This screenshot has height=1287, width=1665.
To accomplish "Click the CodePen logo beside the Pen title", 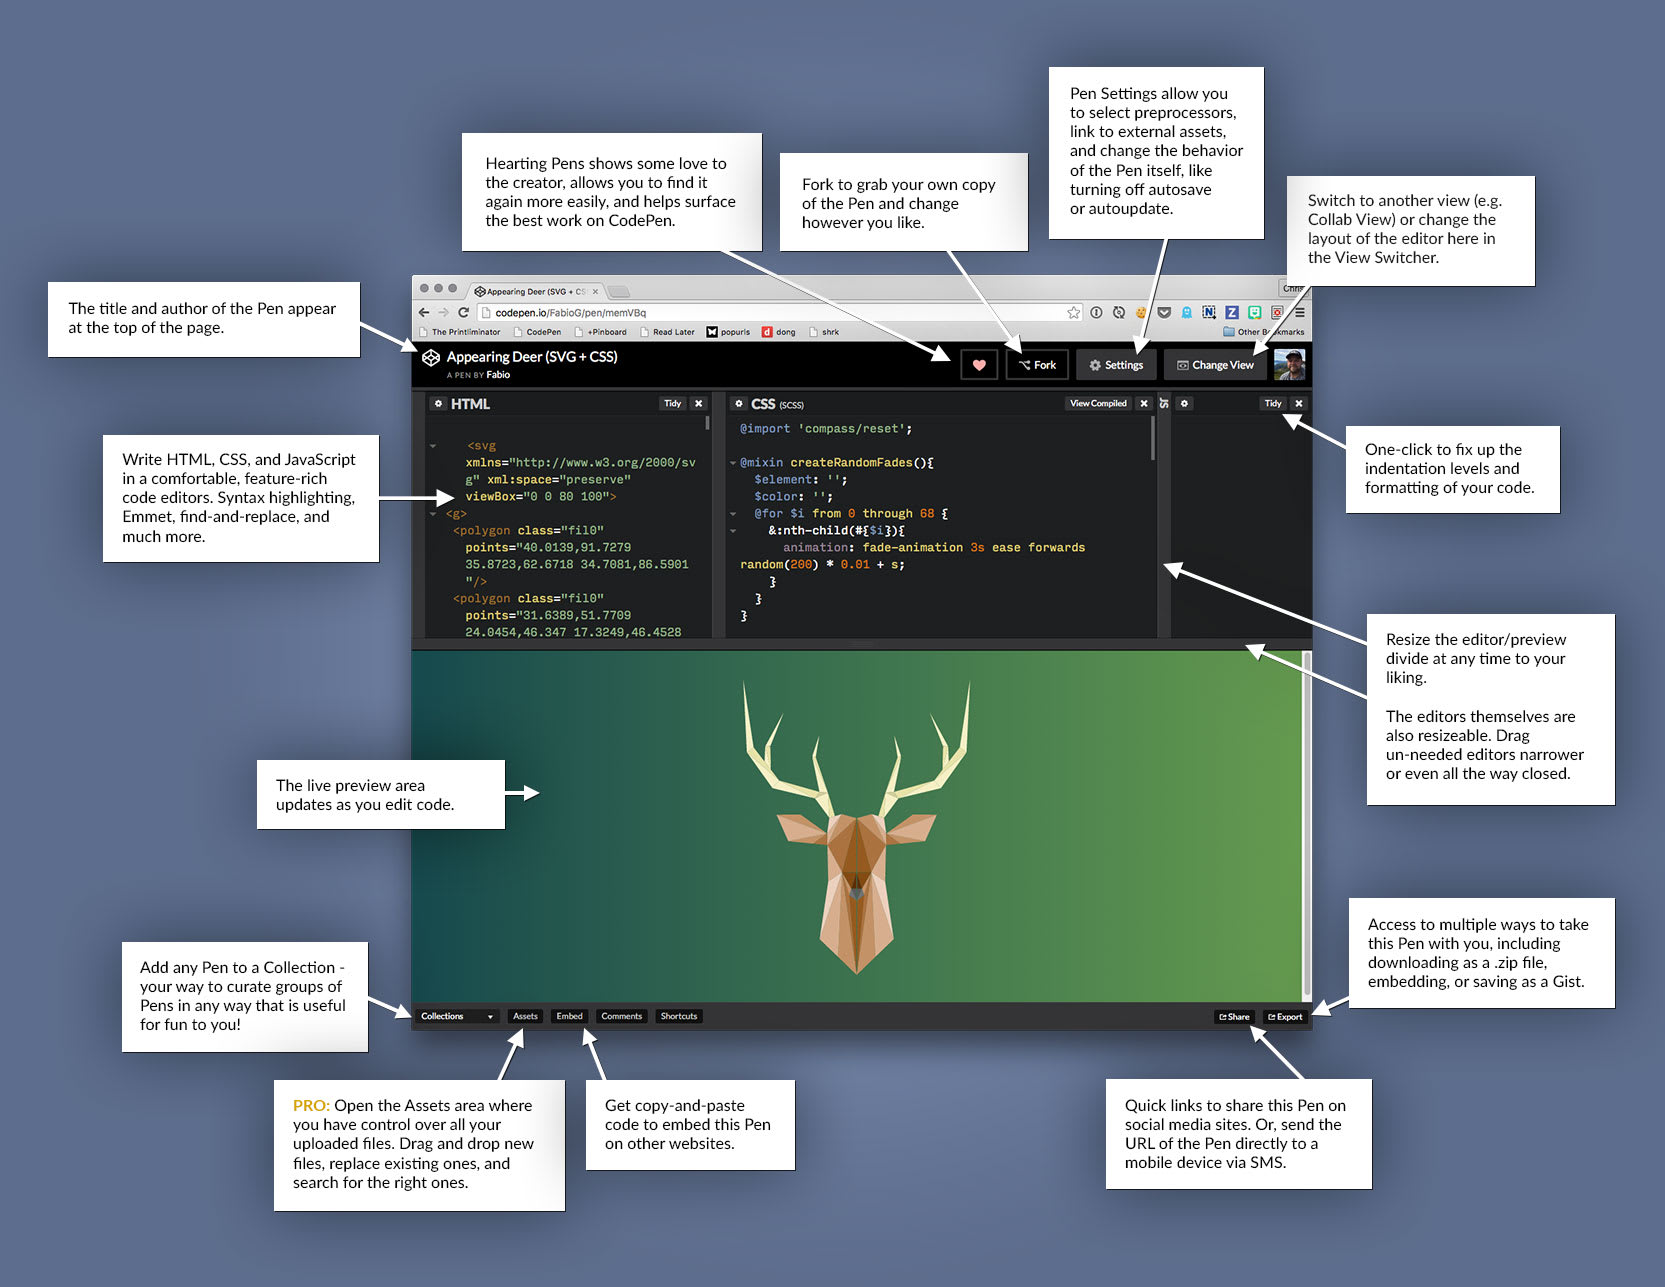I will click(431, 357).
